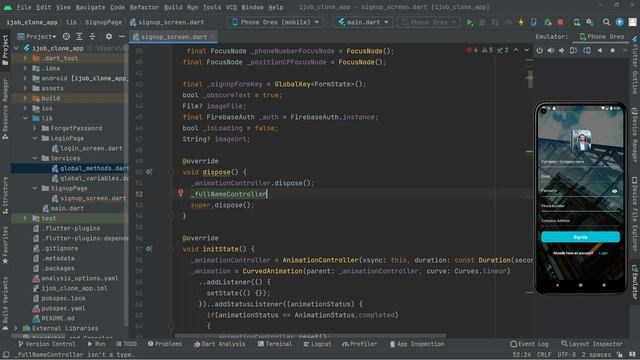This screenshot has height=360, width=640.
Task: Open the Phone Oreo (mobile) device selector
Action: 276,22
